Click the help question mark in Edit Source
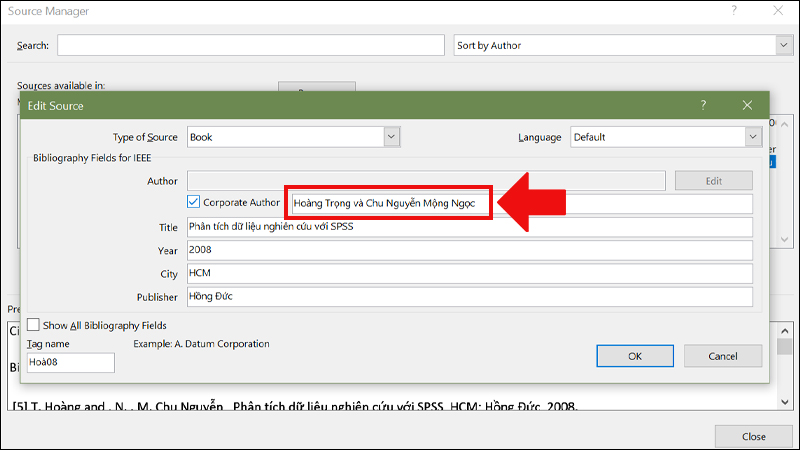This screenshot has height=450, width=800. tap(703, 105)
